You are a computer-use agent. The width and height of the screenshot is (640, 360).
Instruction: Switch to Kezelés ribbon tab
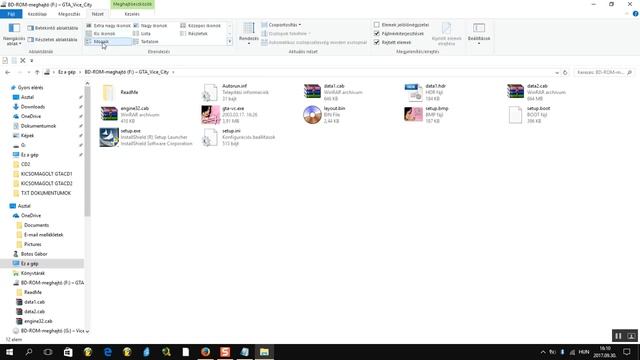pyautogui.click(x=132, y=14)
